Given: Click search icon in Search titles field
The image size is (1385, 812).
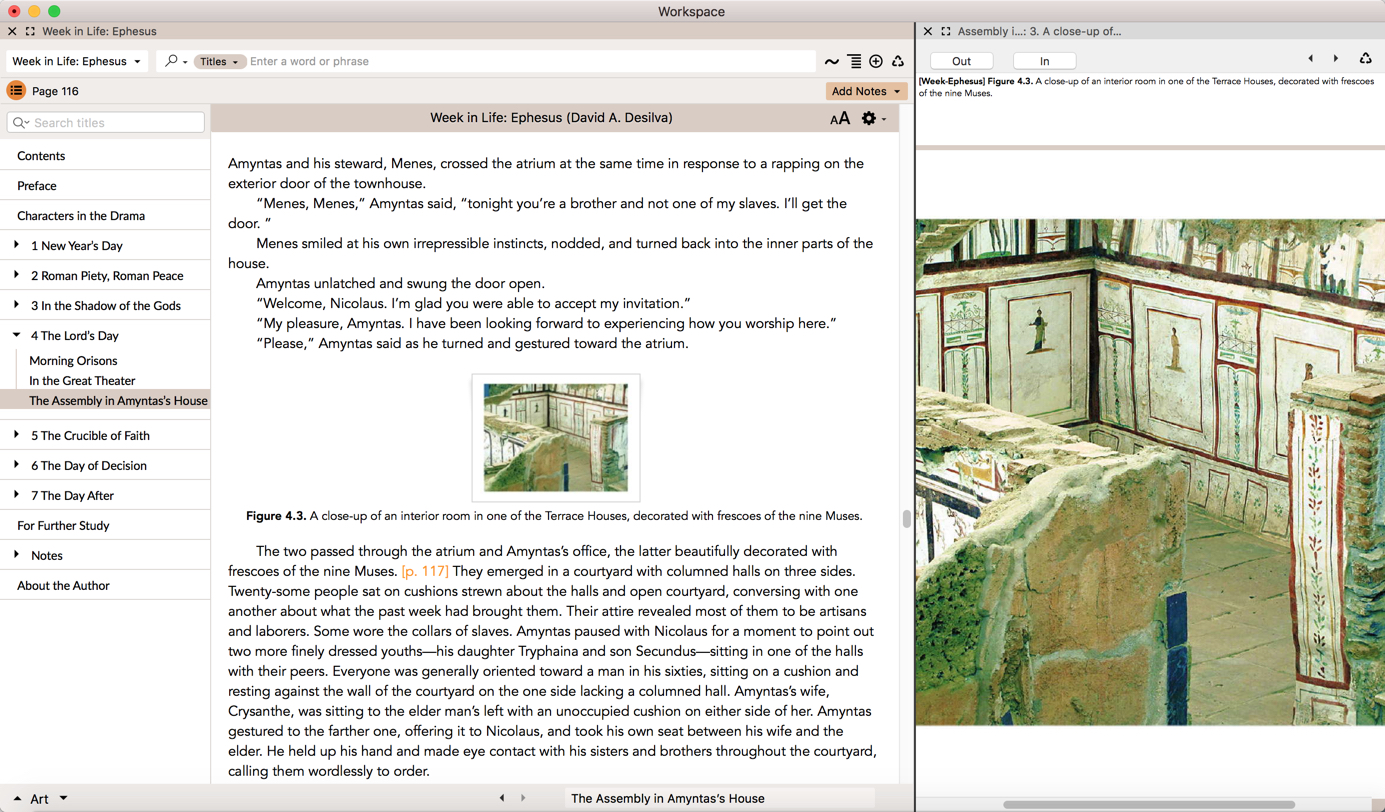Looking at the screenshot, I should click(21, 123).
